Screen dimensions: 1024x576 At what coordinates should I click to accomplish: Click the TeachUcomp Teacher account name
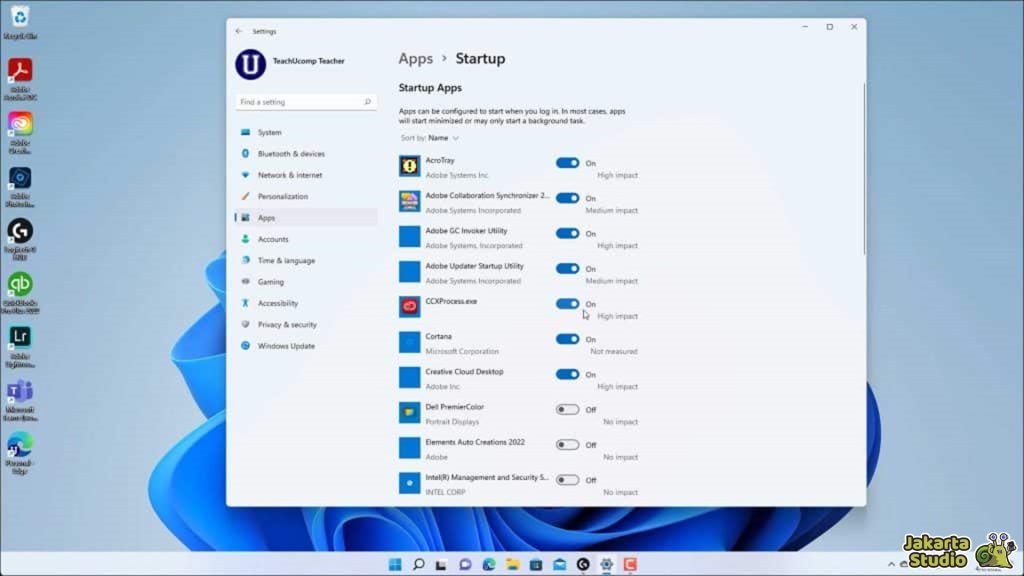[308, 61]
